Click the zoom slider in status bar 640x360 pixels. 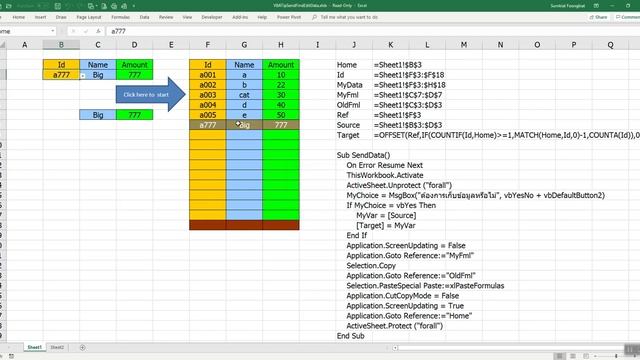click(616, 356)
